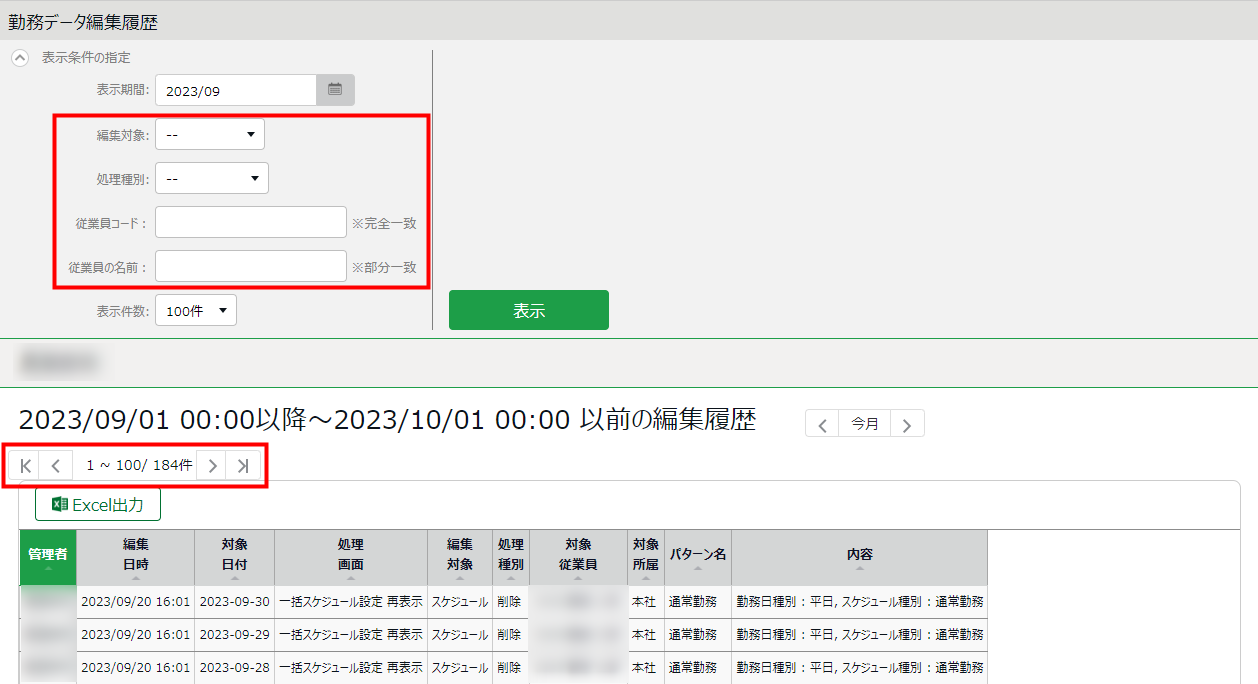The image size is (1258, 684).
Task: Click the ※完全一致 note text
Action: (x=383, y=223)
